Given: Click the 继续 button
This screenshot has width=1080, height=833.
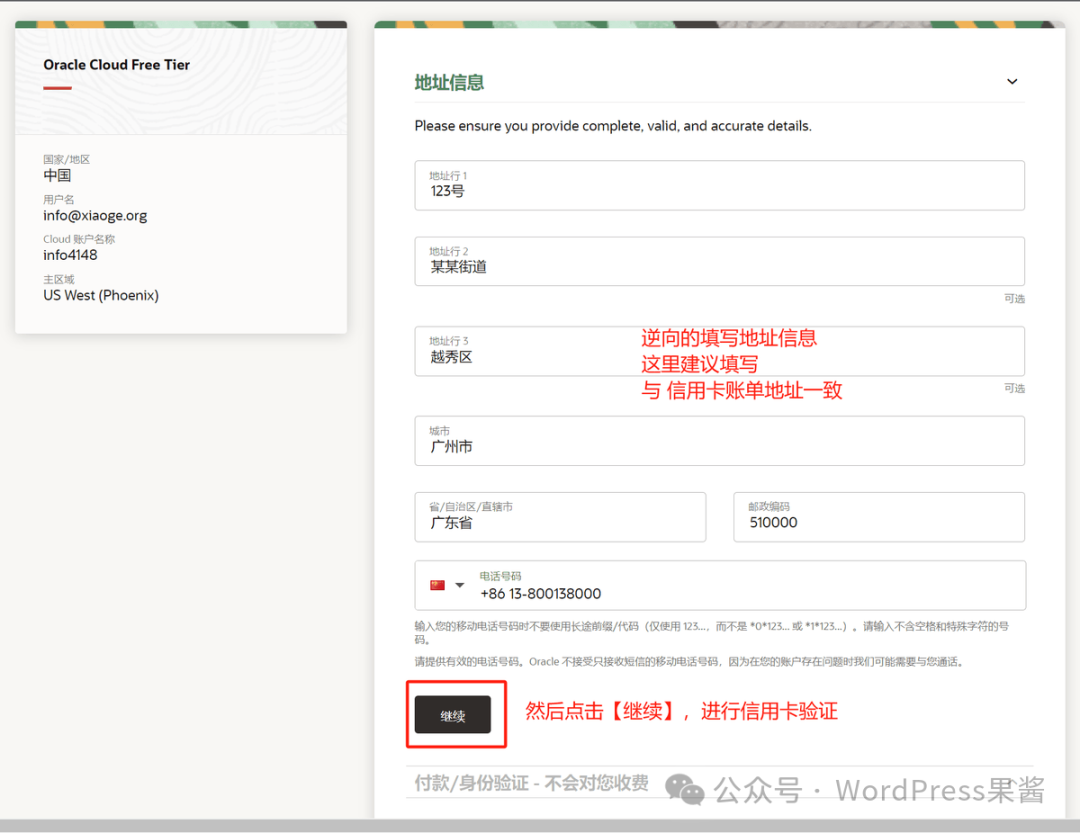Looking at the screenshot, I should pyautogui.click(x=453, y=715).
